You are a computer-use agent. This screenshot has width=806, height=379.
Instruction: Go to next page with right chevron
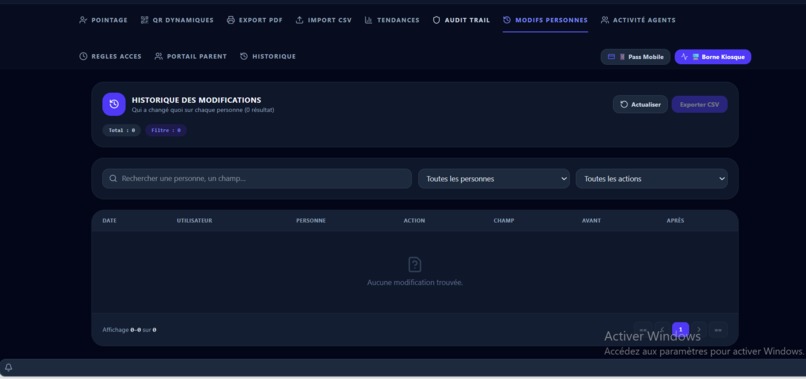[x=699, y=330]
